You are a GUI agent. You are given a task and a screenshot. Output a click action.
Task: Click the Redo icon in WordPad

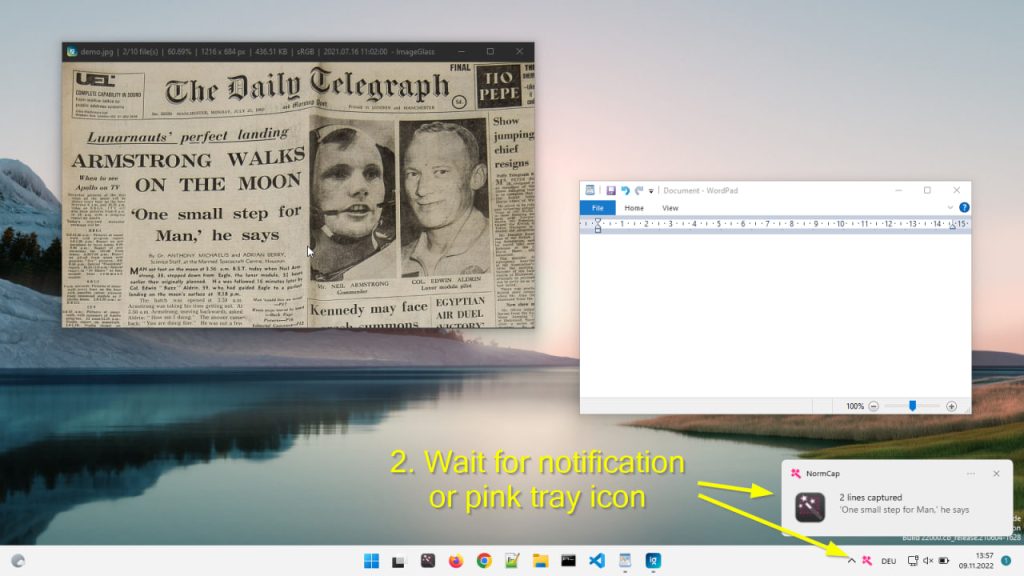(x=639, y=191)
